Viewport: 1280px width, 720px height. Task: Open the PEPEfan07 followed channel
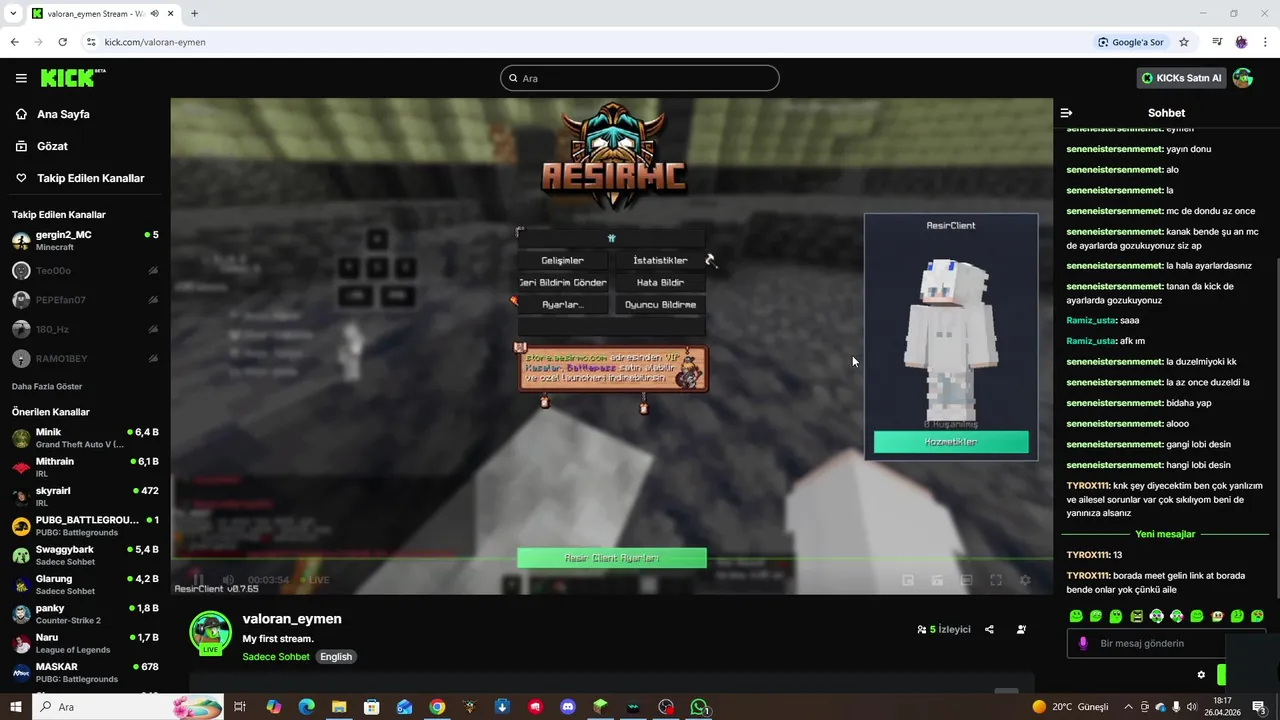[85, 300]
